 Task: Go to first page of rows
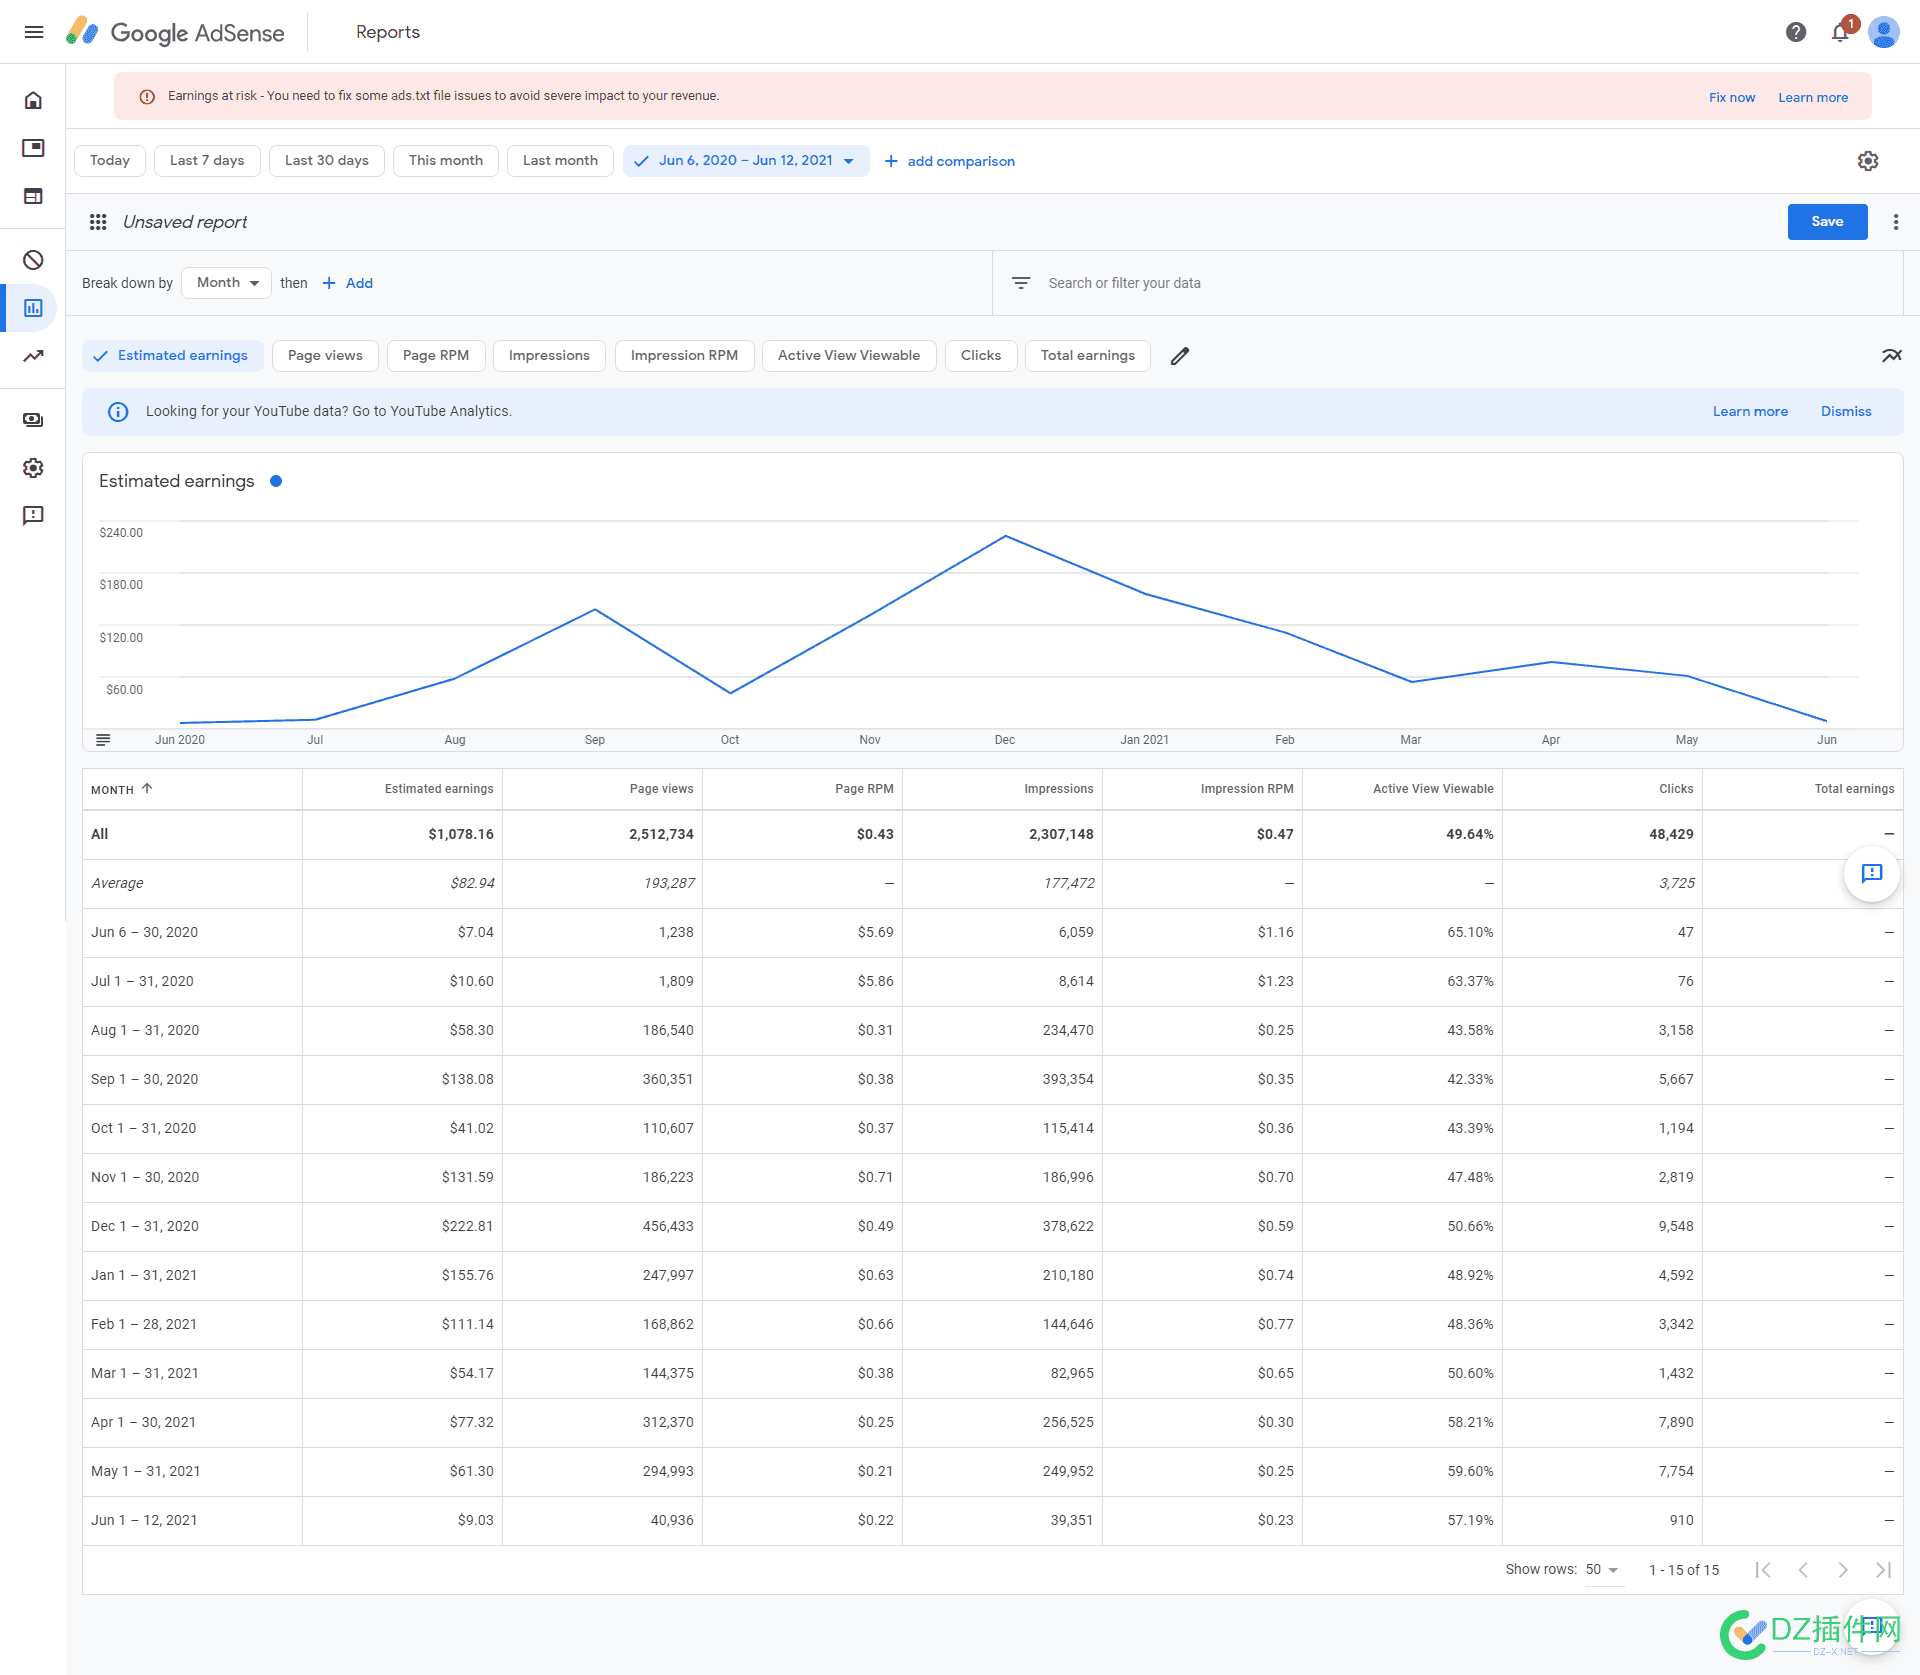click(x=1763, y=1570)
